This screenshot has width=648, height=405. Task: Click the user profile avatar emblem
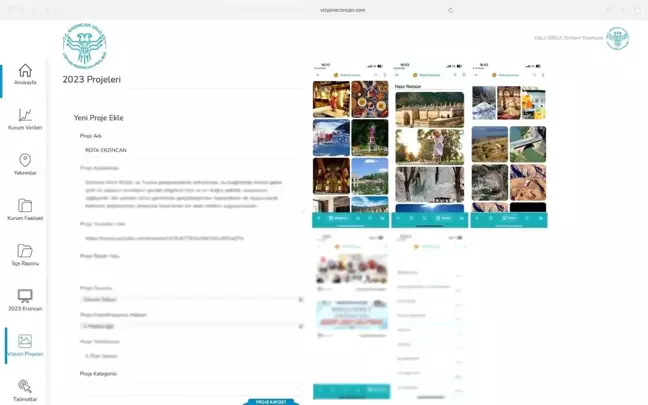point(617,38)
